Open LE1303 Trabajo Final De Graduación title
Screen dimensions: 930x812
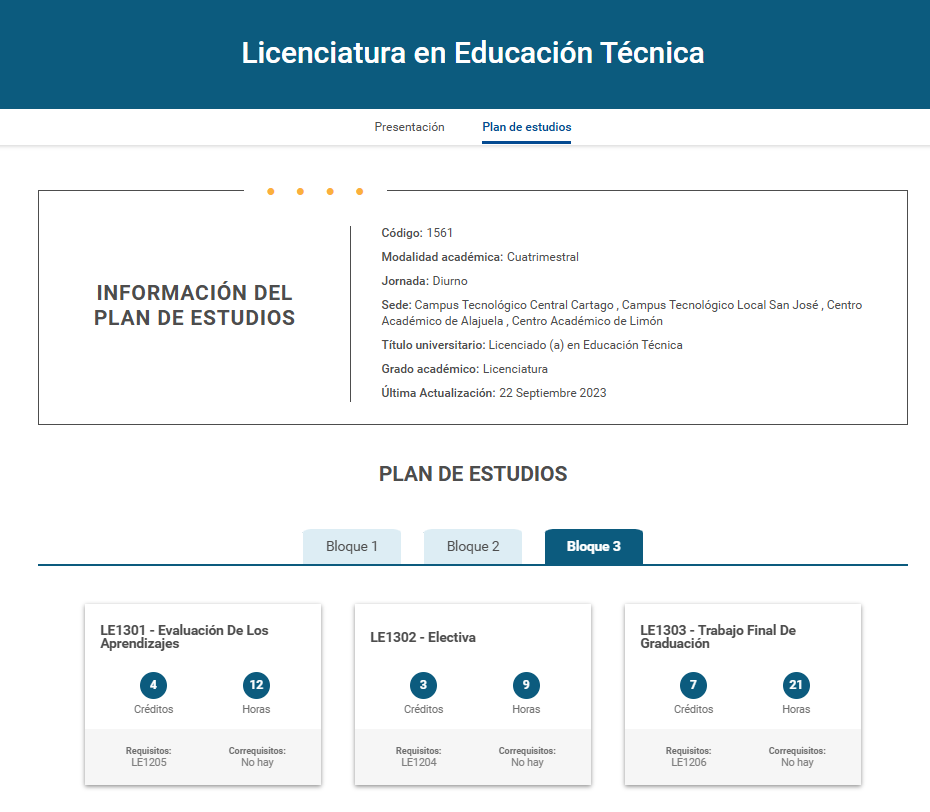717,637
